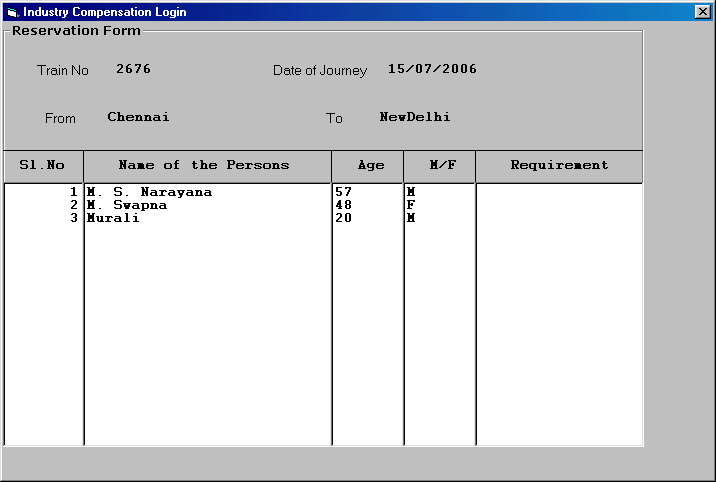
Task: Click the M/F column header
Action: click(x=440, y=167)
